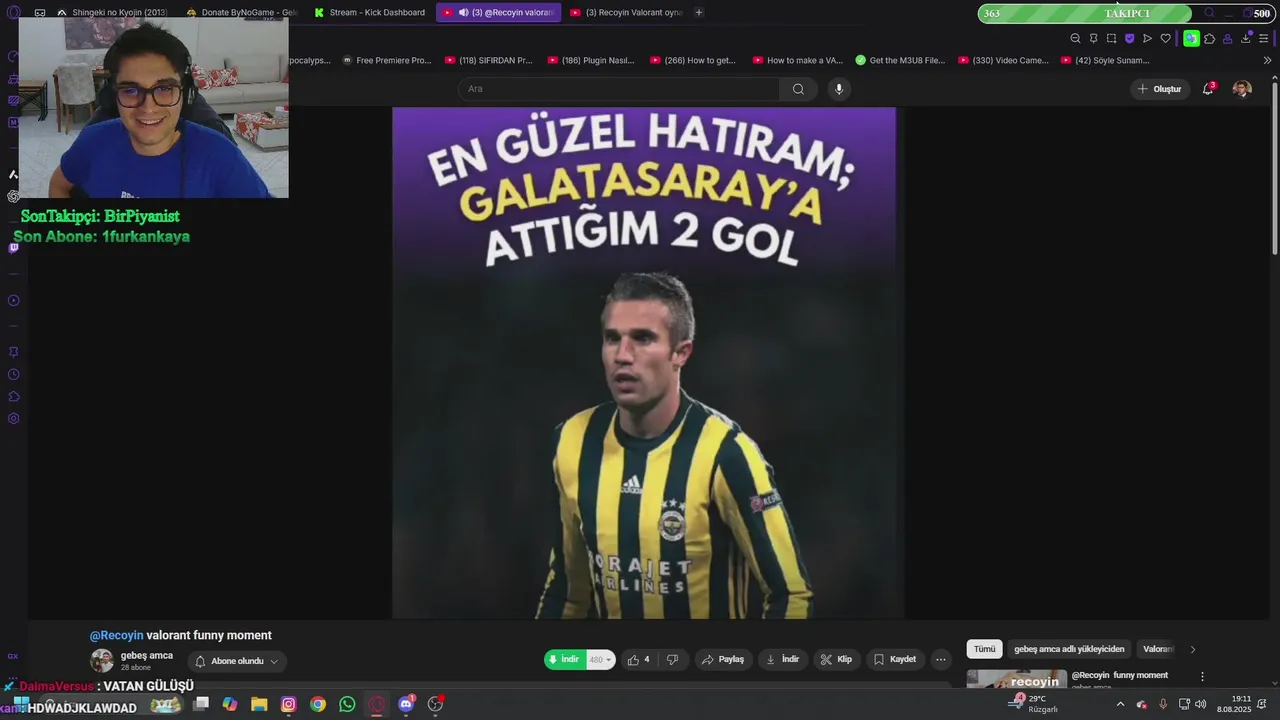The width and height of the screenshot is (1280, 720).
Task: Open WhatsApp from the Windows taskbar
Action: click(347, 704)
